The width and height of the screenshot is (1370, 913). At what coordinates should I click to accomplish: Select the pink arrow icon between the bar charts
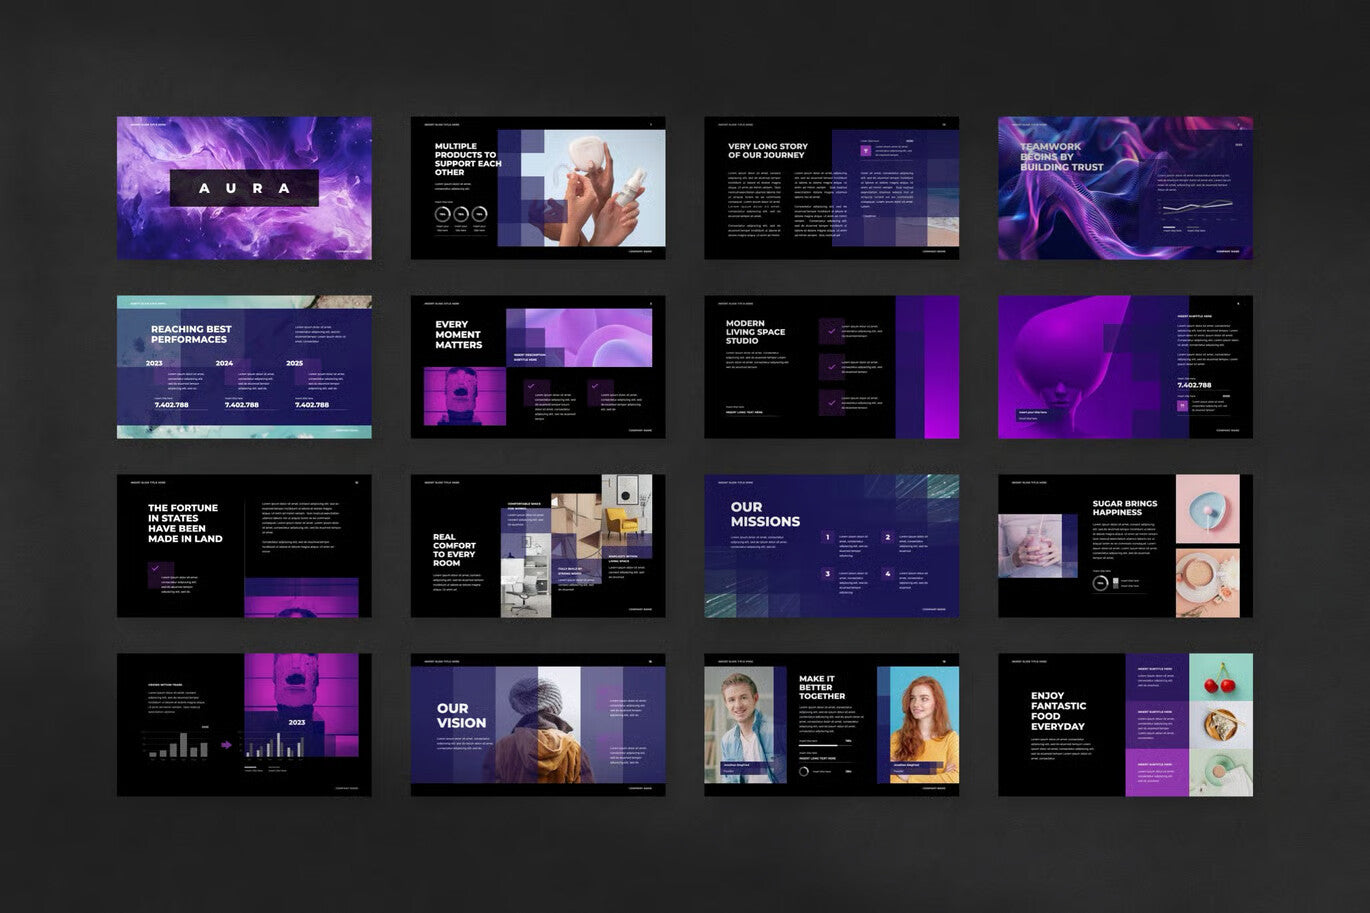click(226, 744)
